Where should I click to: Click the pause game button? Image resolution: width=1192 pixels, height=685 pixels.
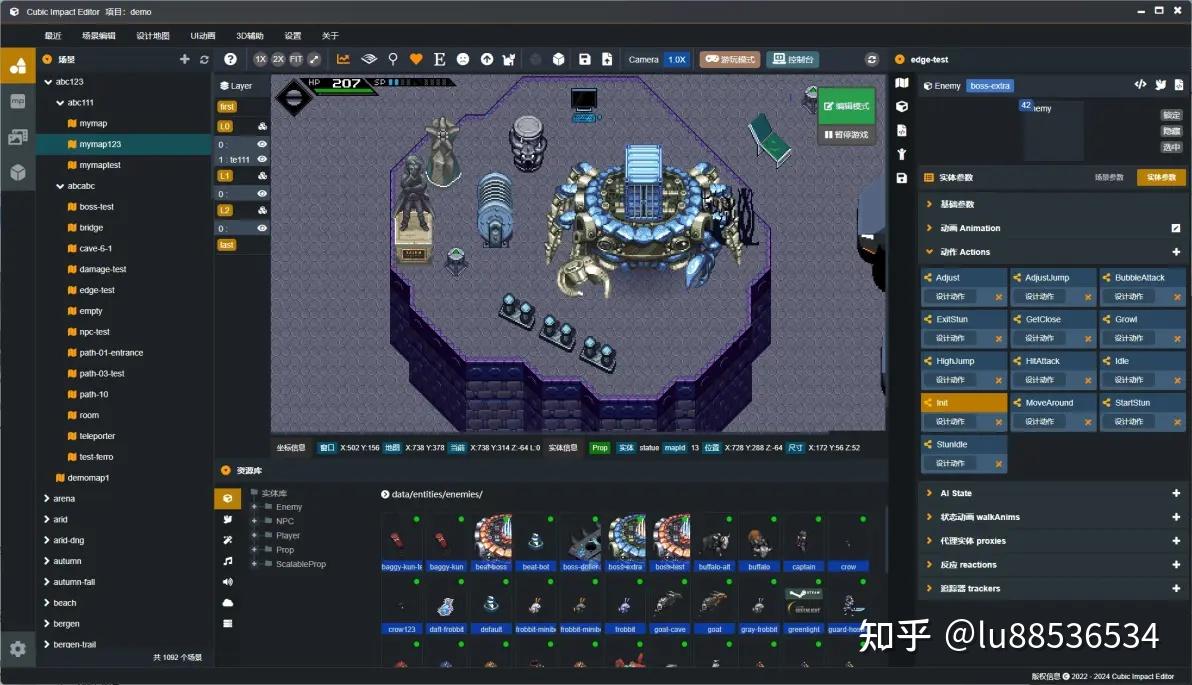(x=846, y=135)
